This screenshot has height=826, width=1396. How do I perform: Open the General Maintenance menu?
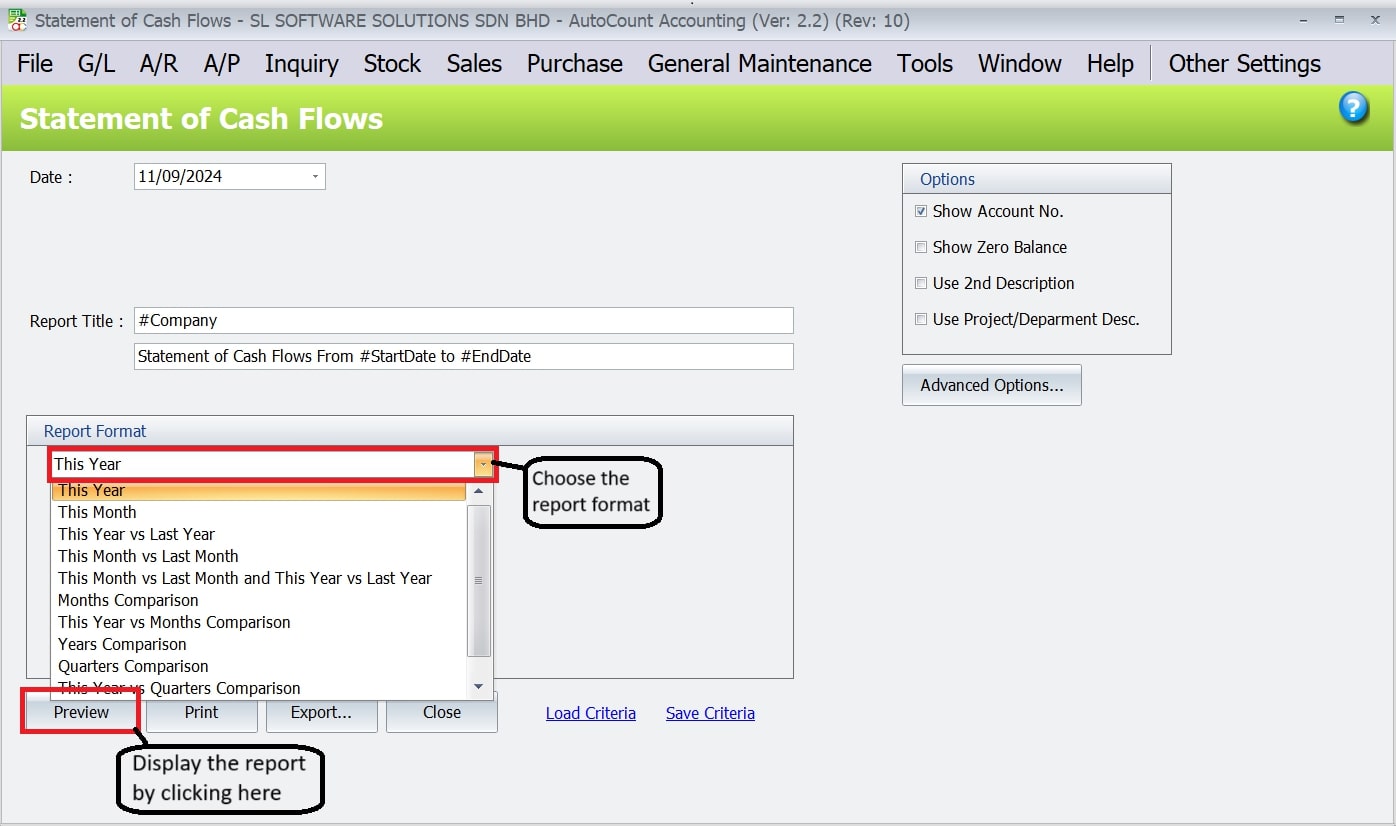tap(759, 63)
